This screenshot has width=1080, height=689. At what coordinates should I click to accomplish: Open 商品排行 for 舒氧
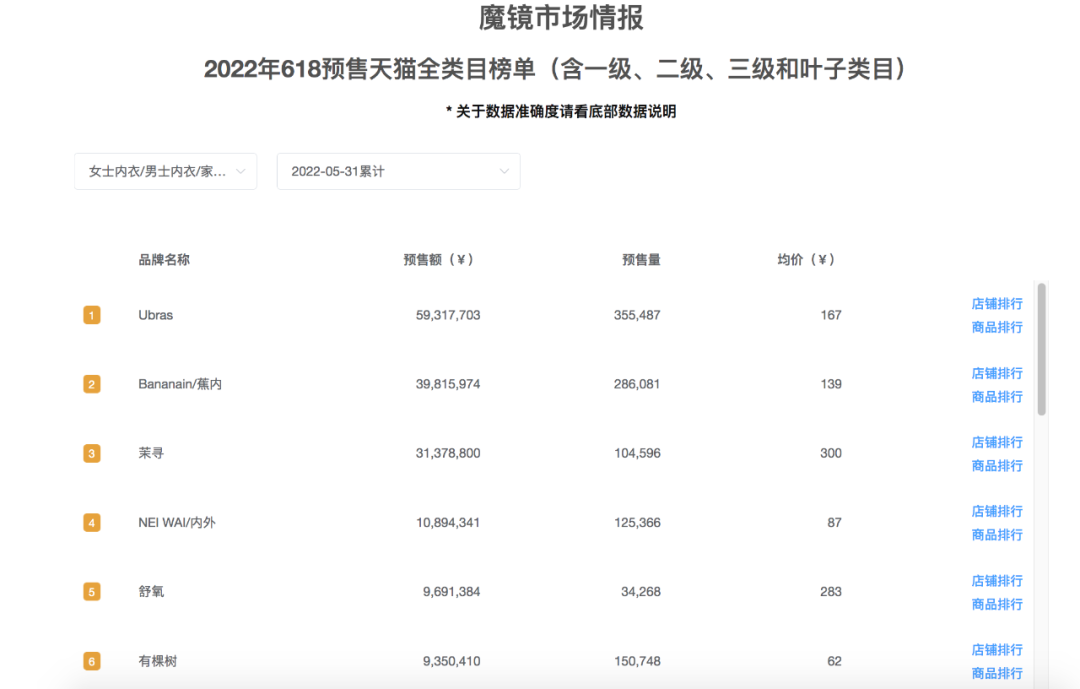coord(997,603)
